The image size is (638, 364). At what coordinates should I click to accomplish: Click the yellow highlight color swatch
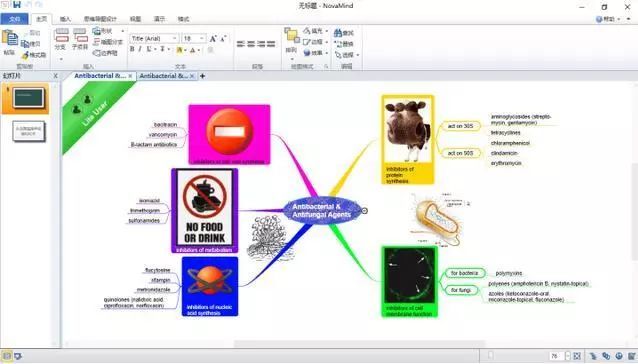[x=179, y=50]
